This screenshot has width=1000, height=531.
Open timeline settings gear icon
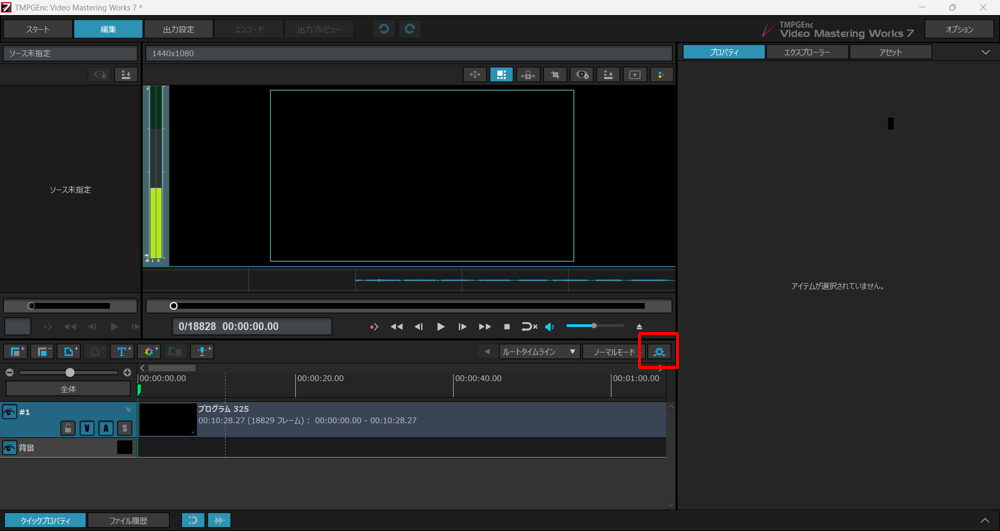[x=659, y=352]
